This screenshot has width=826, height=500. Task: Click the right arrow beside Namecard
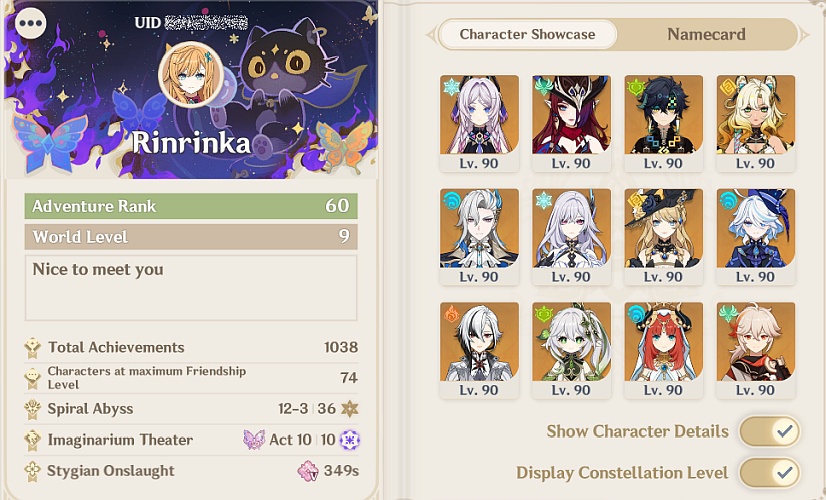[804, 35]
